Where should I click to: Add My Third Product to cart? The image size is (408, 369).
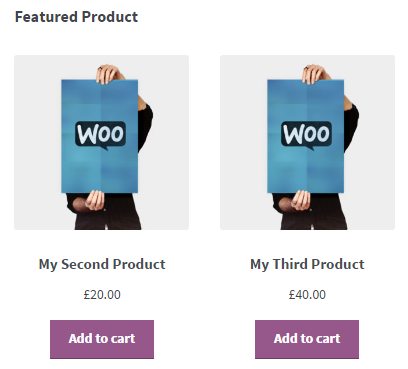pos(307,339)
